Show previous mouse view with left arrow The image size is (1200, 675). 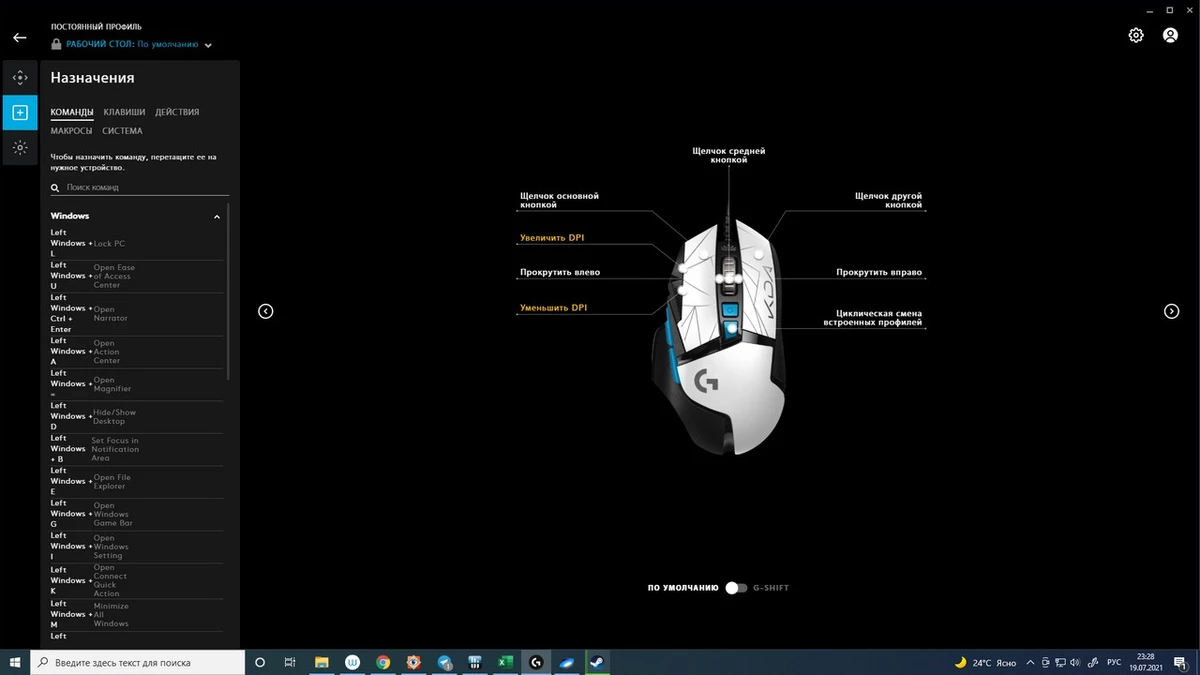266,311
